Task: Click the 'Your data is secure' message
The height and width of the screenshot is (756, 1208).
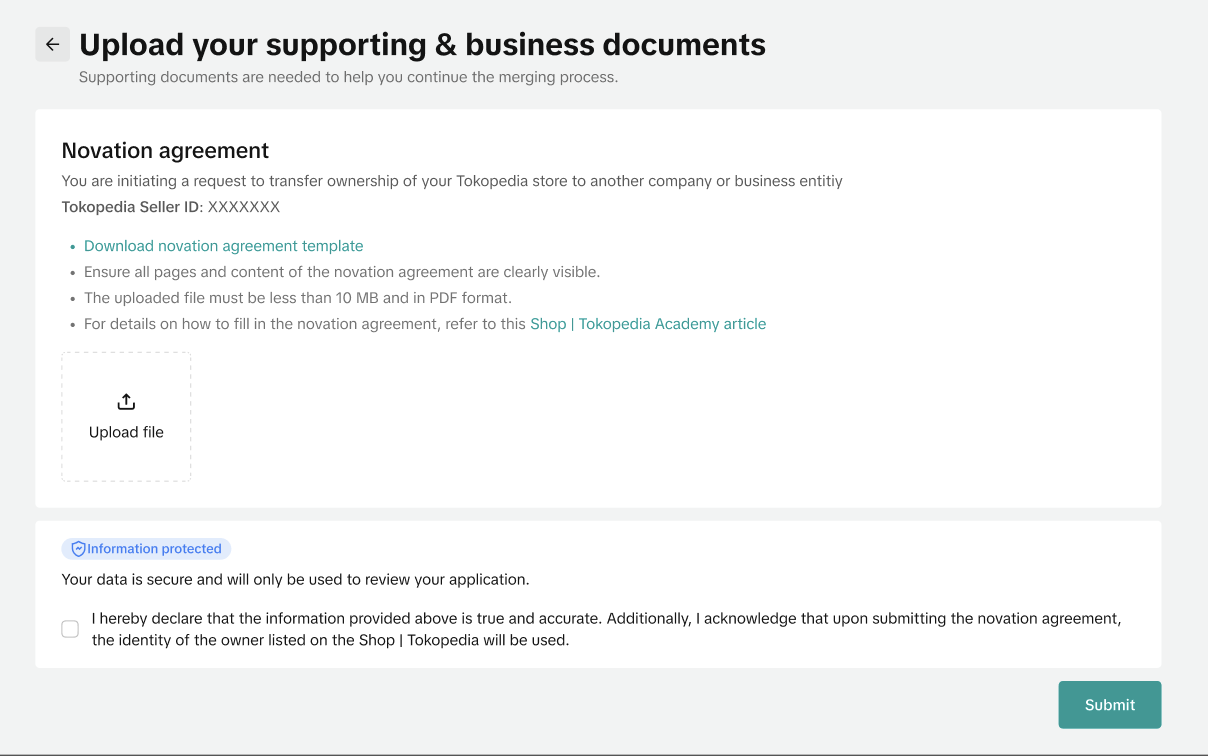Action: point(295,579)
